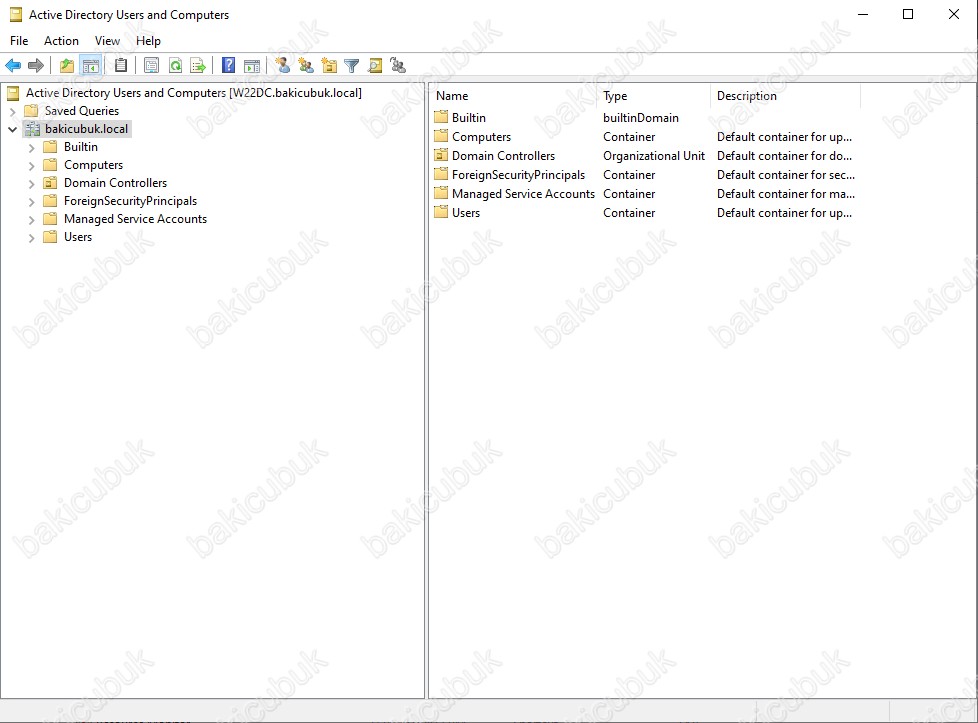
Task: Click the Export List toolbar icon
Action: [x=198, y=66]
